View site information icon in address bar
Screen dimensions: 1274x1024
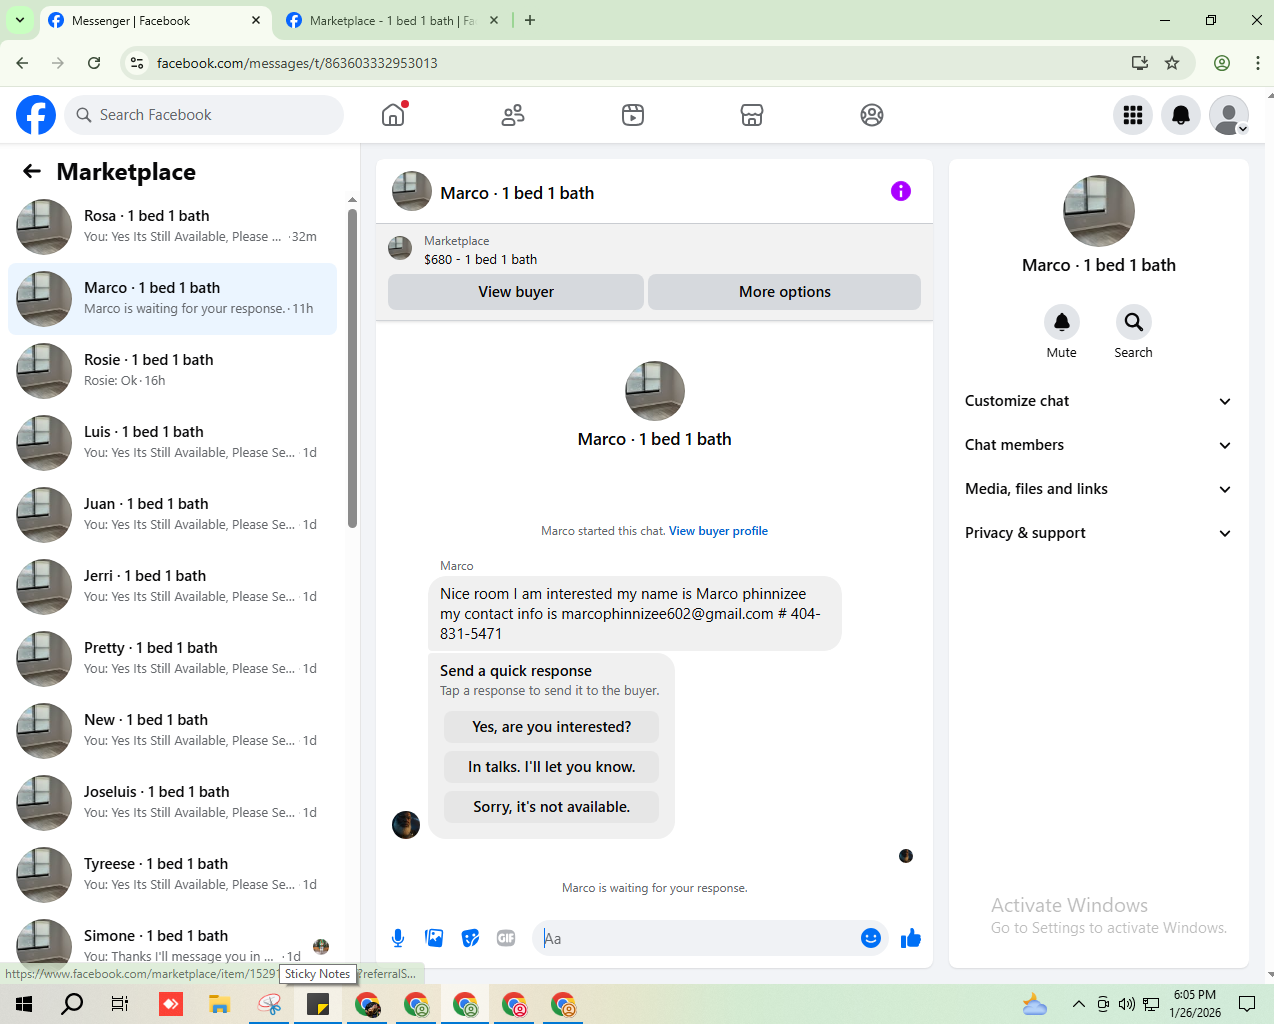[x=137, y=63]
